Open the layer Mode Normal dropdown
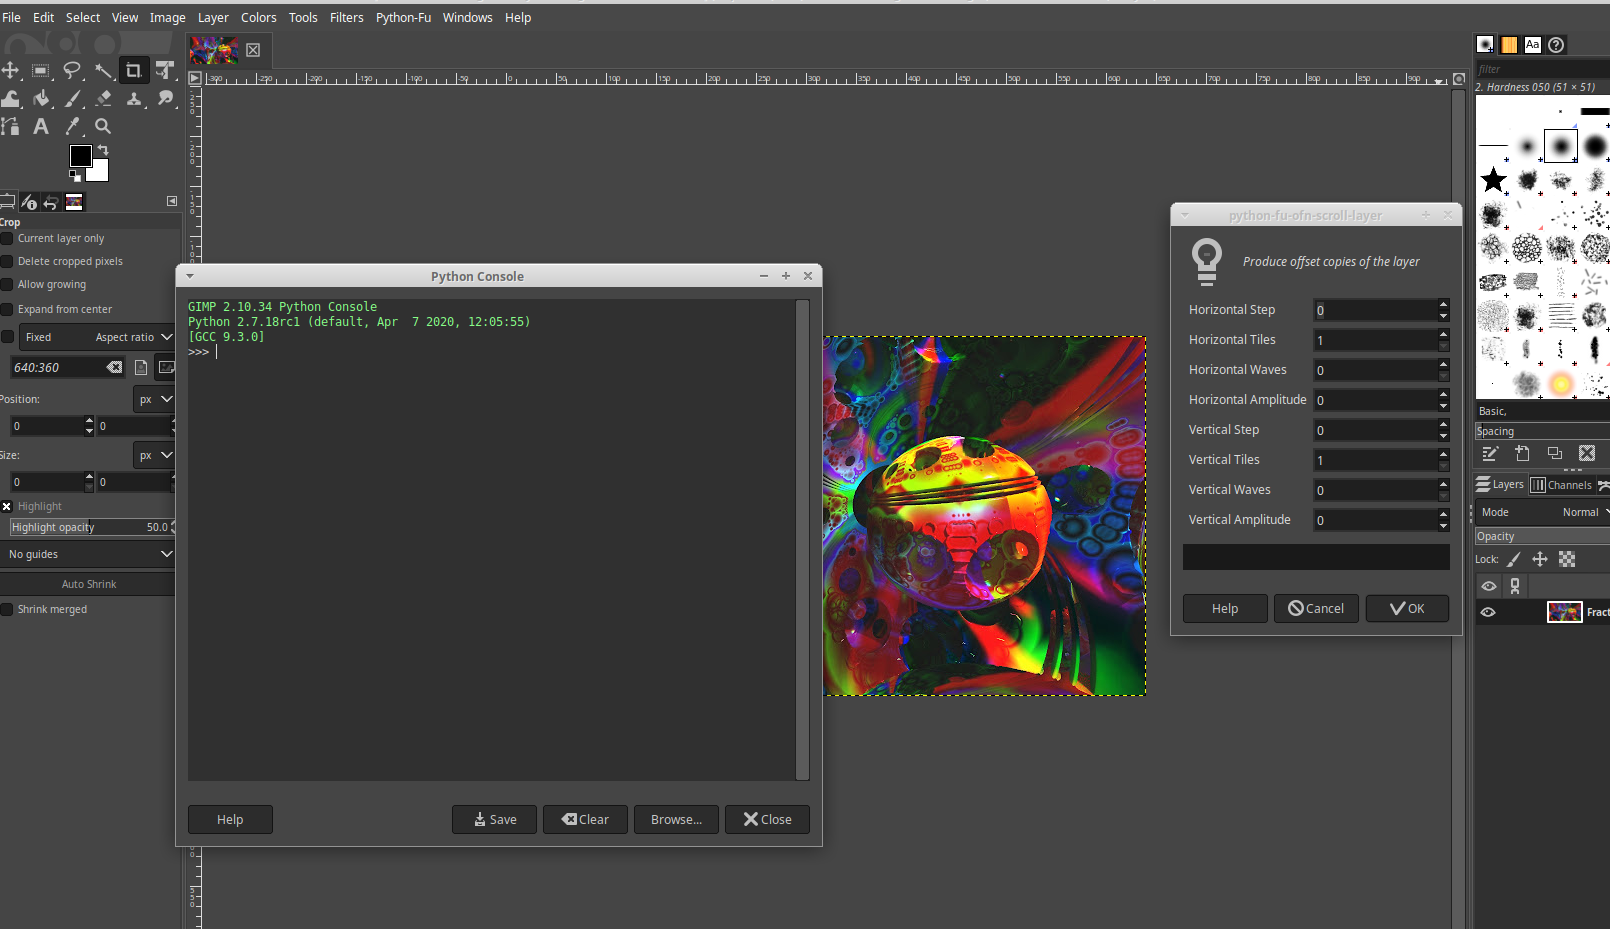The height and width of the screenshot is (929, 1610). [x=1584, y=512]
